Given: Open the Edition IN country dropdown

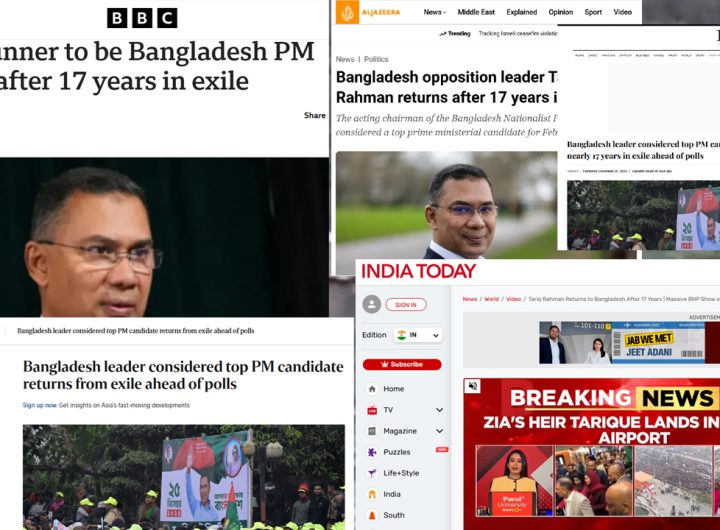Looking at the screenshot, I should point(417,335).
